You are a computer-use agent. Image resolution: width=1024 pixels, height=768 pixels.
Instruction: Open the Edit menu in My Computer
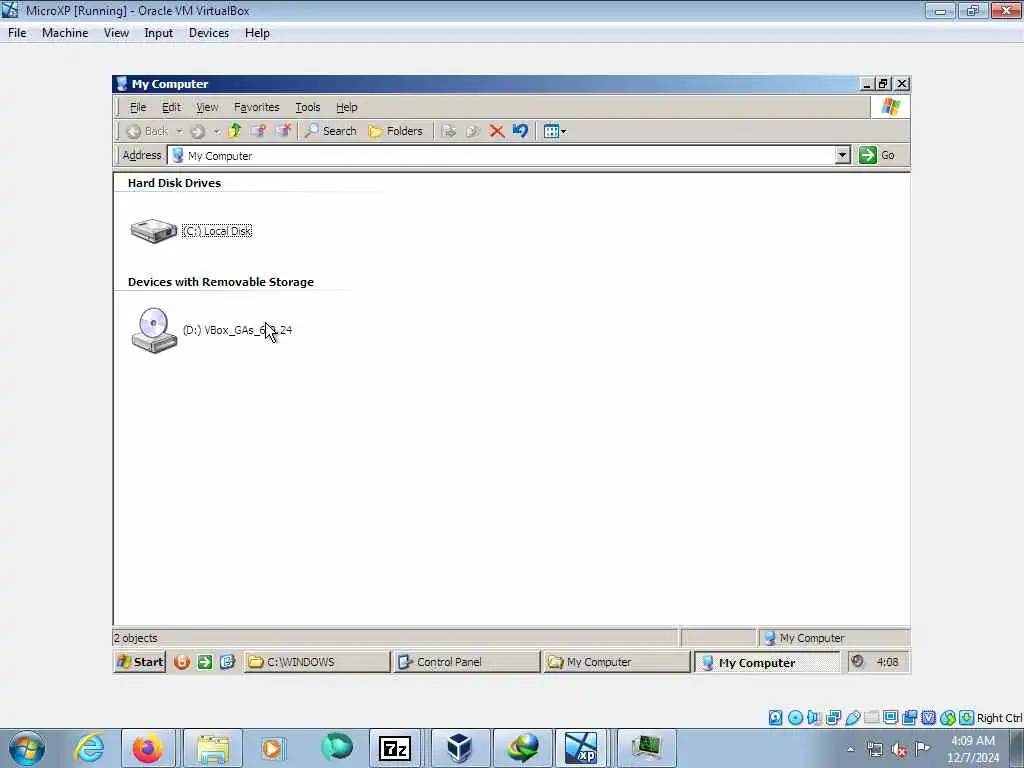coord(171,107)
